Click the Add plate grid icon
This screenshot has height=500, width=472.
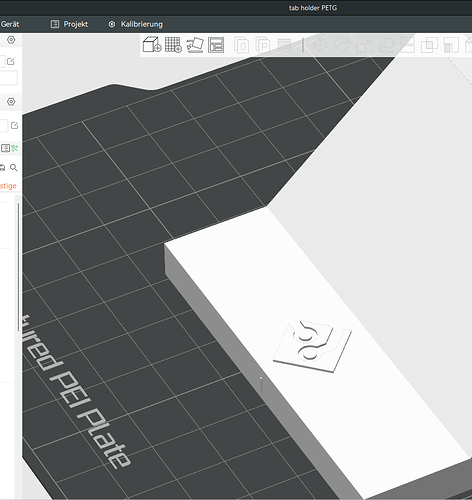pyautogui.click(x=173, y=45)
